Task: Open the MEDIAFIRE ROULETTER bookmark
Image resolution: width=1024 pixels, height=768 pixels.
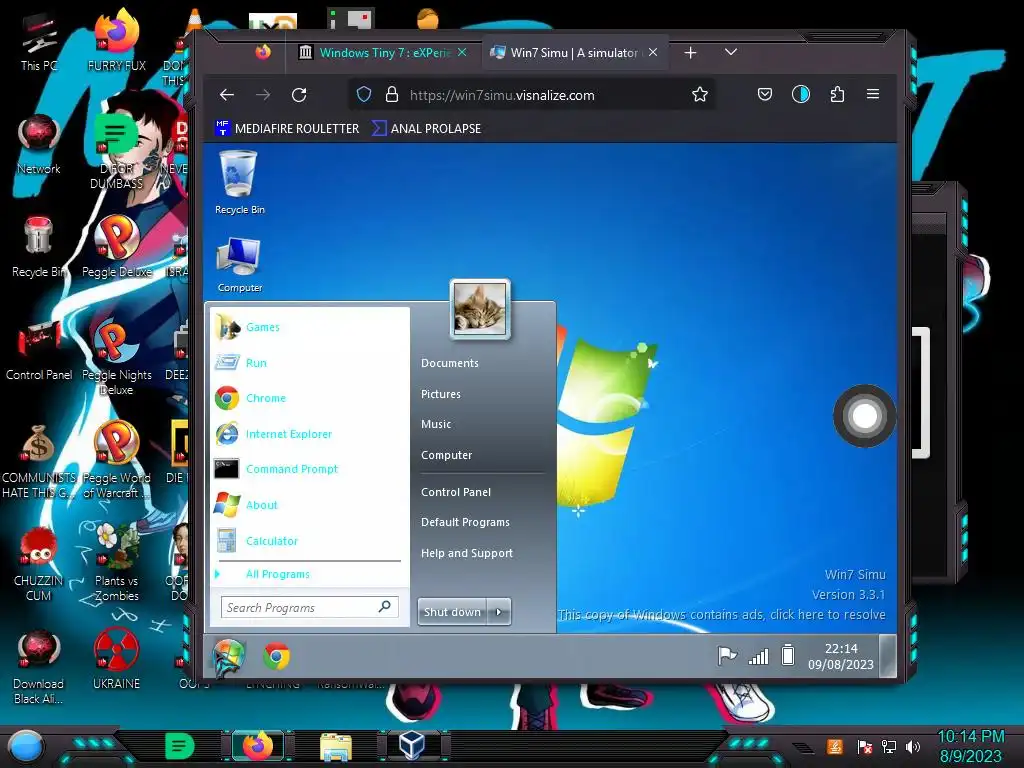Action: tap(287, 129)
